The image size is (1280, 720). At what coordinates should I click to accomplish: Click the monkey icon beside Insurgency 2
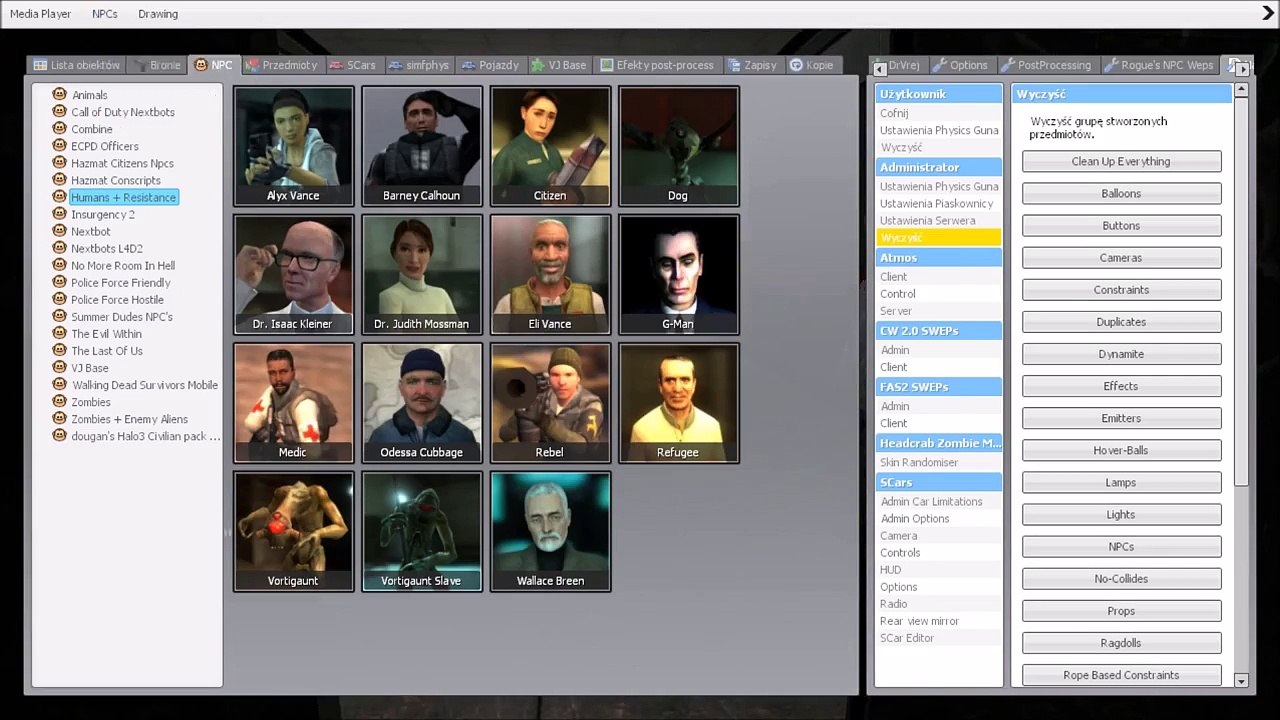click(x=60, y=214)
